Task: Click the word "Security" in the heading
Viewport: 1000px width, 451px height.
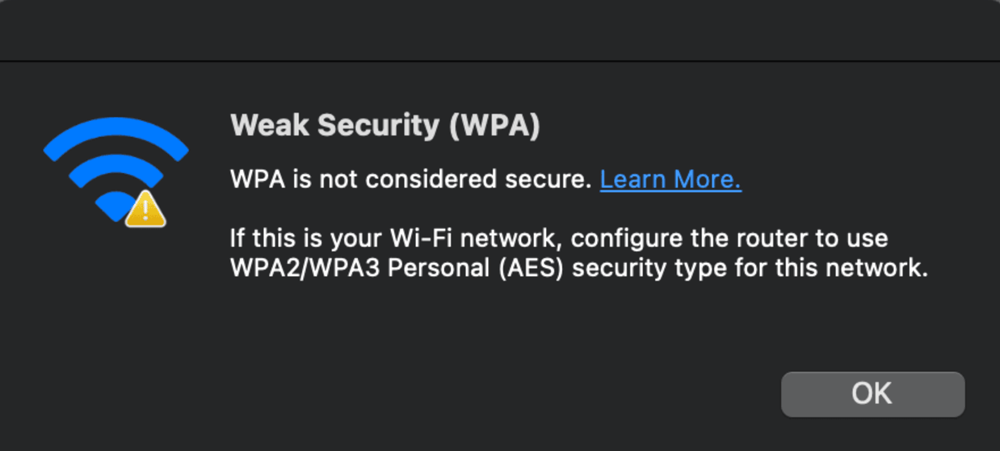Action: [378, 126]
